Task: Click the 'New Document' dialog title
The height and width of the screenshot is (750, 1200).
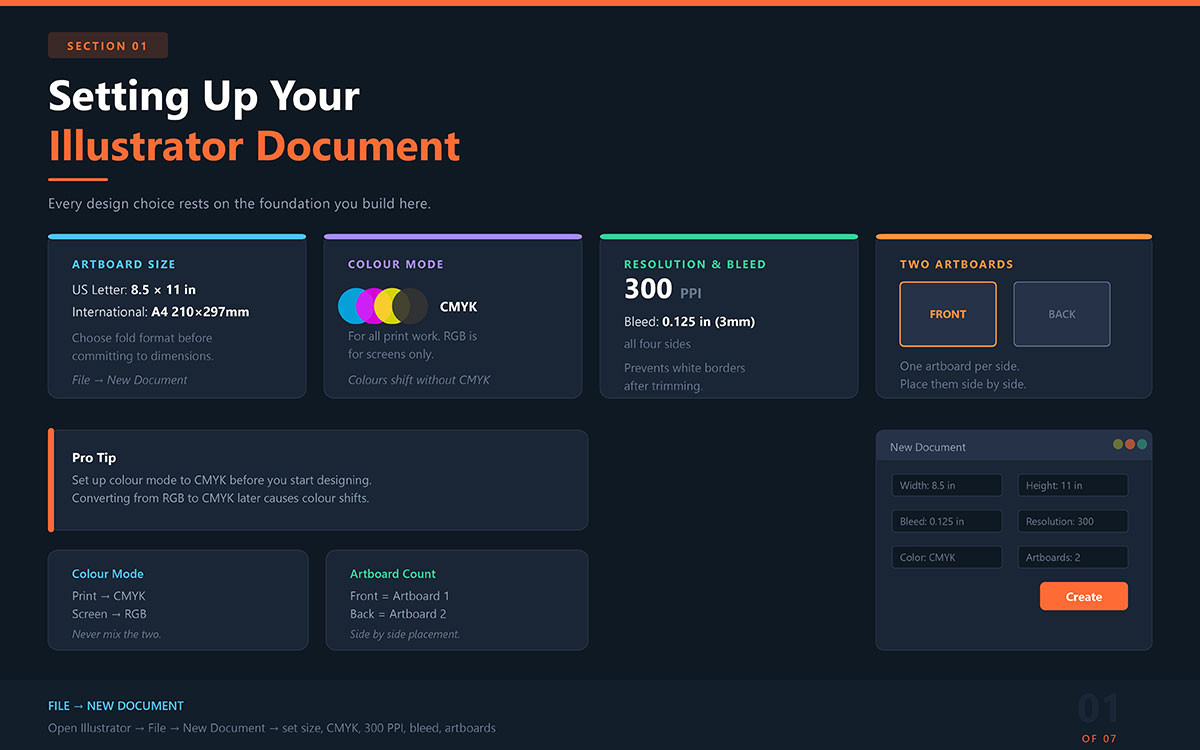Action: pos(928,447)
